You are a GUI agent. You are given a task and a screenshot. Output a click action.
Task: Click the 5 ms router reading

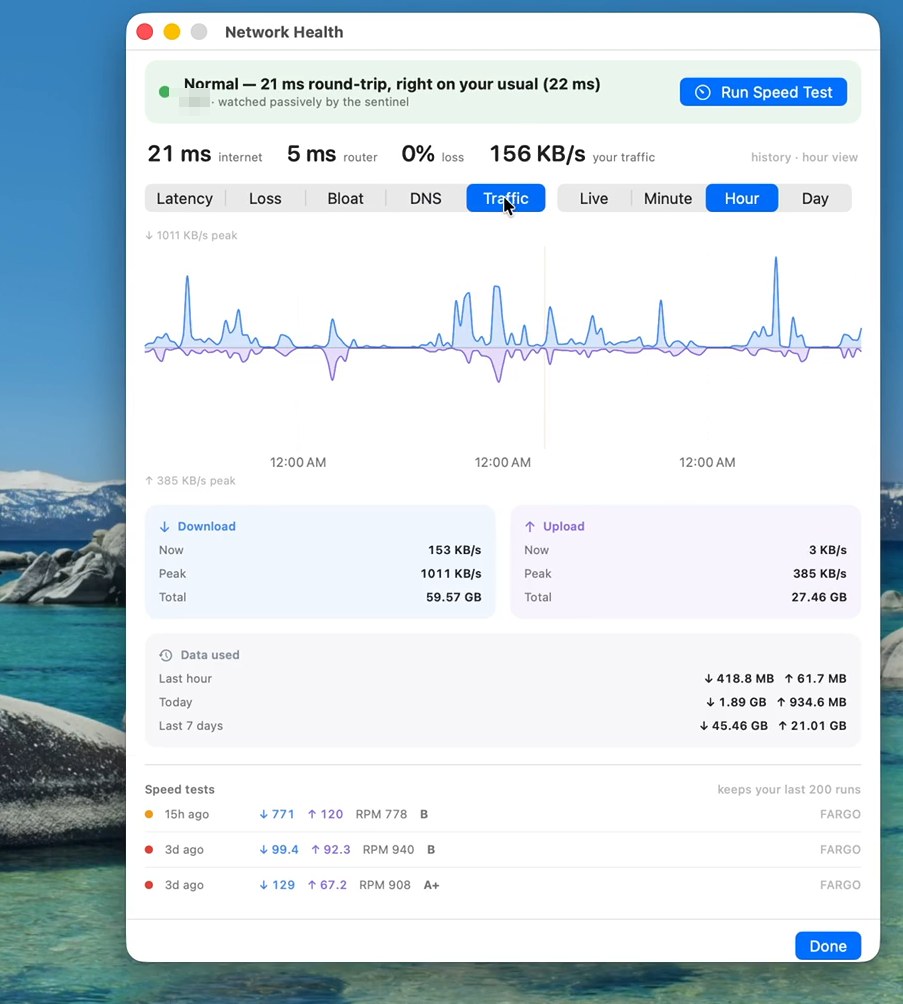(332, 154)
